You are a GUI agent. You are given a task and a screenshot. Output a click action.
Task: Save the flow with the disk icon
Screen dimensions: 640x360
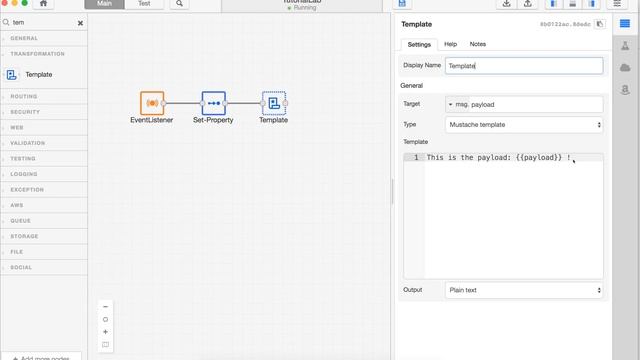402,4
